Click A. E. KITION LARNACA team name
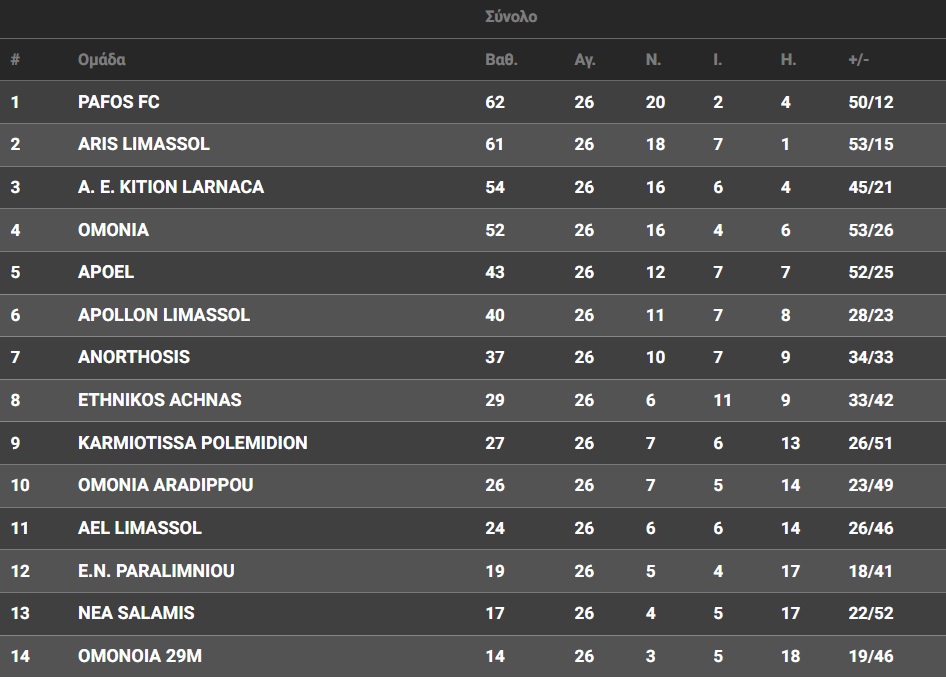This screenshot has height=680, width=946. (x=171, y=187)
